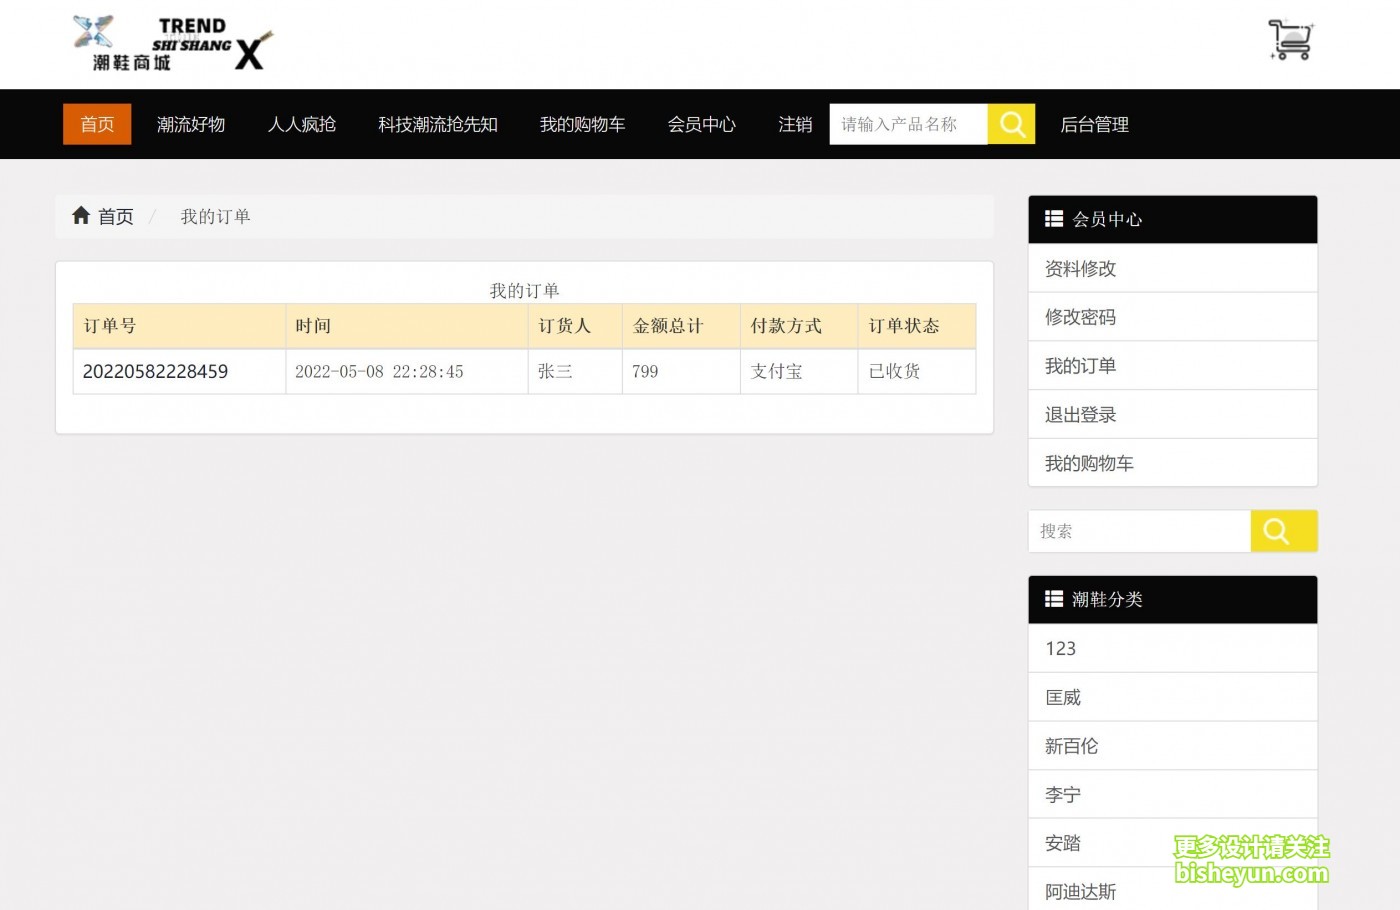Screen dimensions: 1400x910
Task: Click the list icon beside 会员中心 header
Action: click(1054, 219)
